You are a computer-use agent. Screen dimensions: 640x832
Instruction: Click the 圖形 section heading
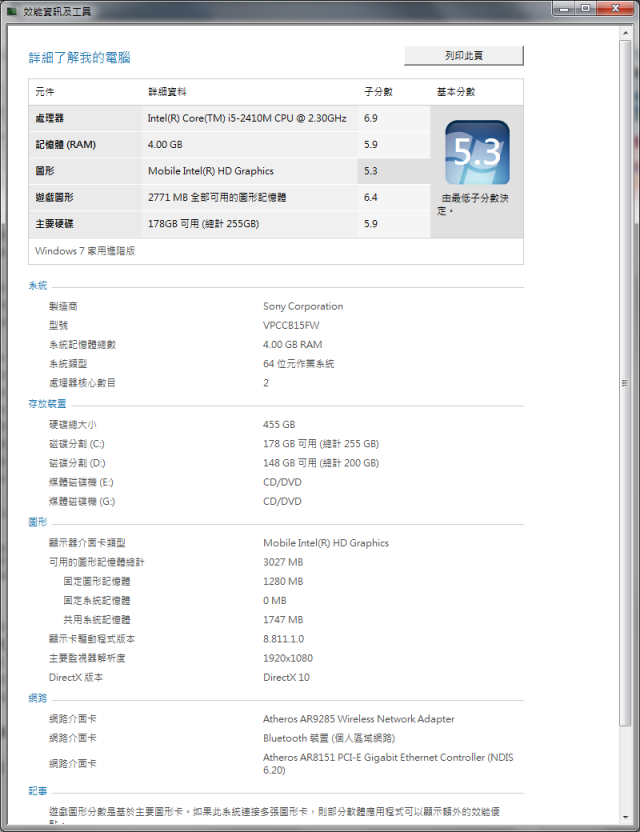coord(38,522)
